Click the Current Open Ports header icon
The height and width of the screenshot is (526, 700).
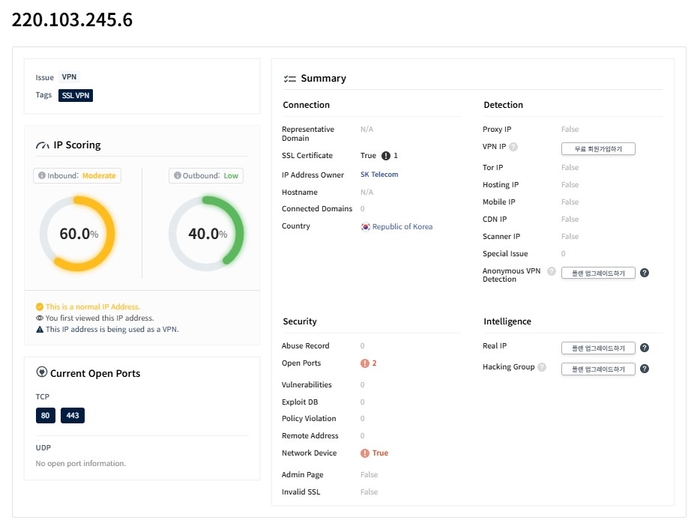(42, 373)
